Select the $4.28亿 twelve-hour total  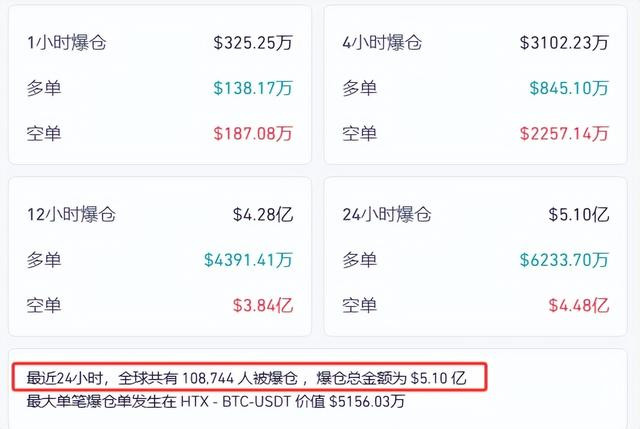click(263, 215)
